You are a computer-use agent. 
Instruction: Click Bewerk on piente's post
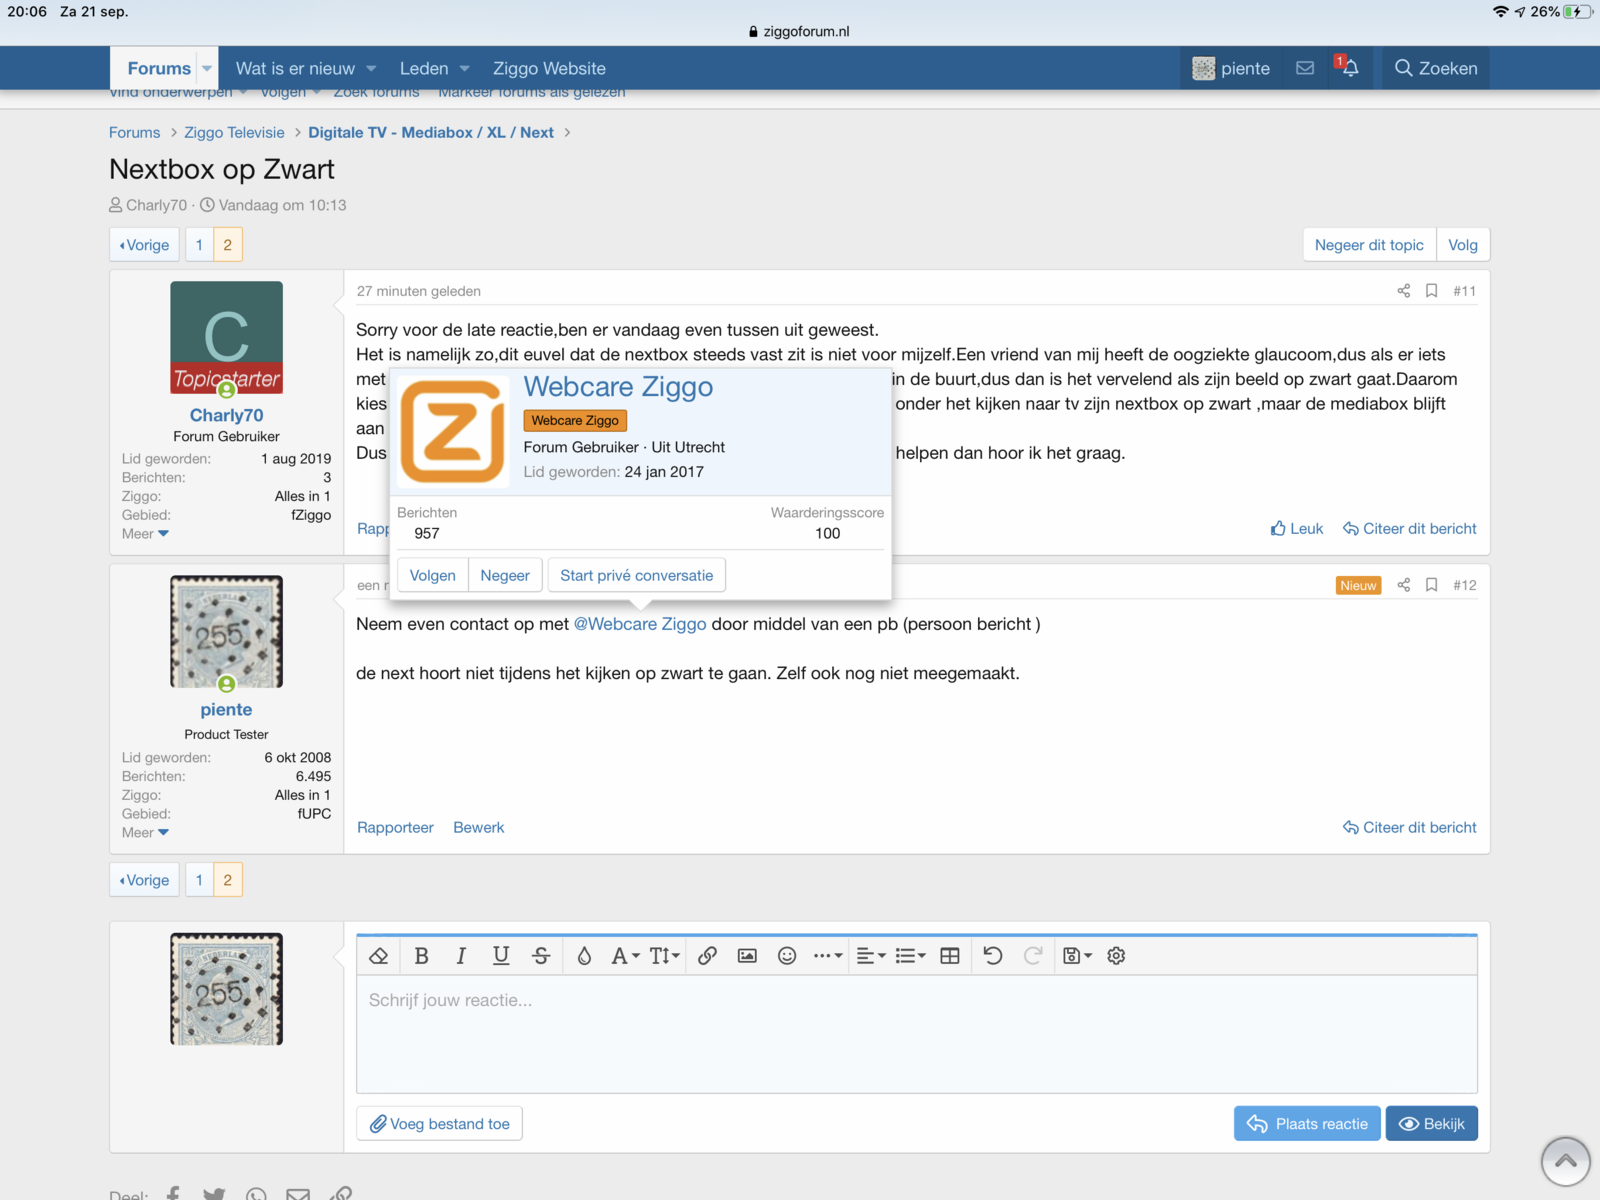tap(479, 828)
